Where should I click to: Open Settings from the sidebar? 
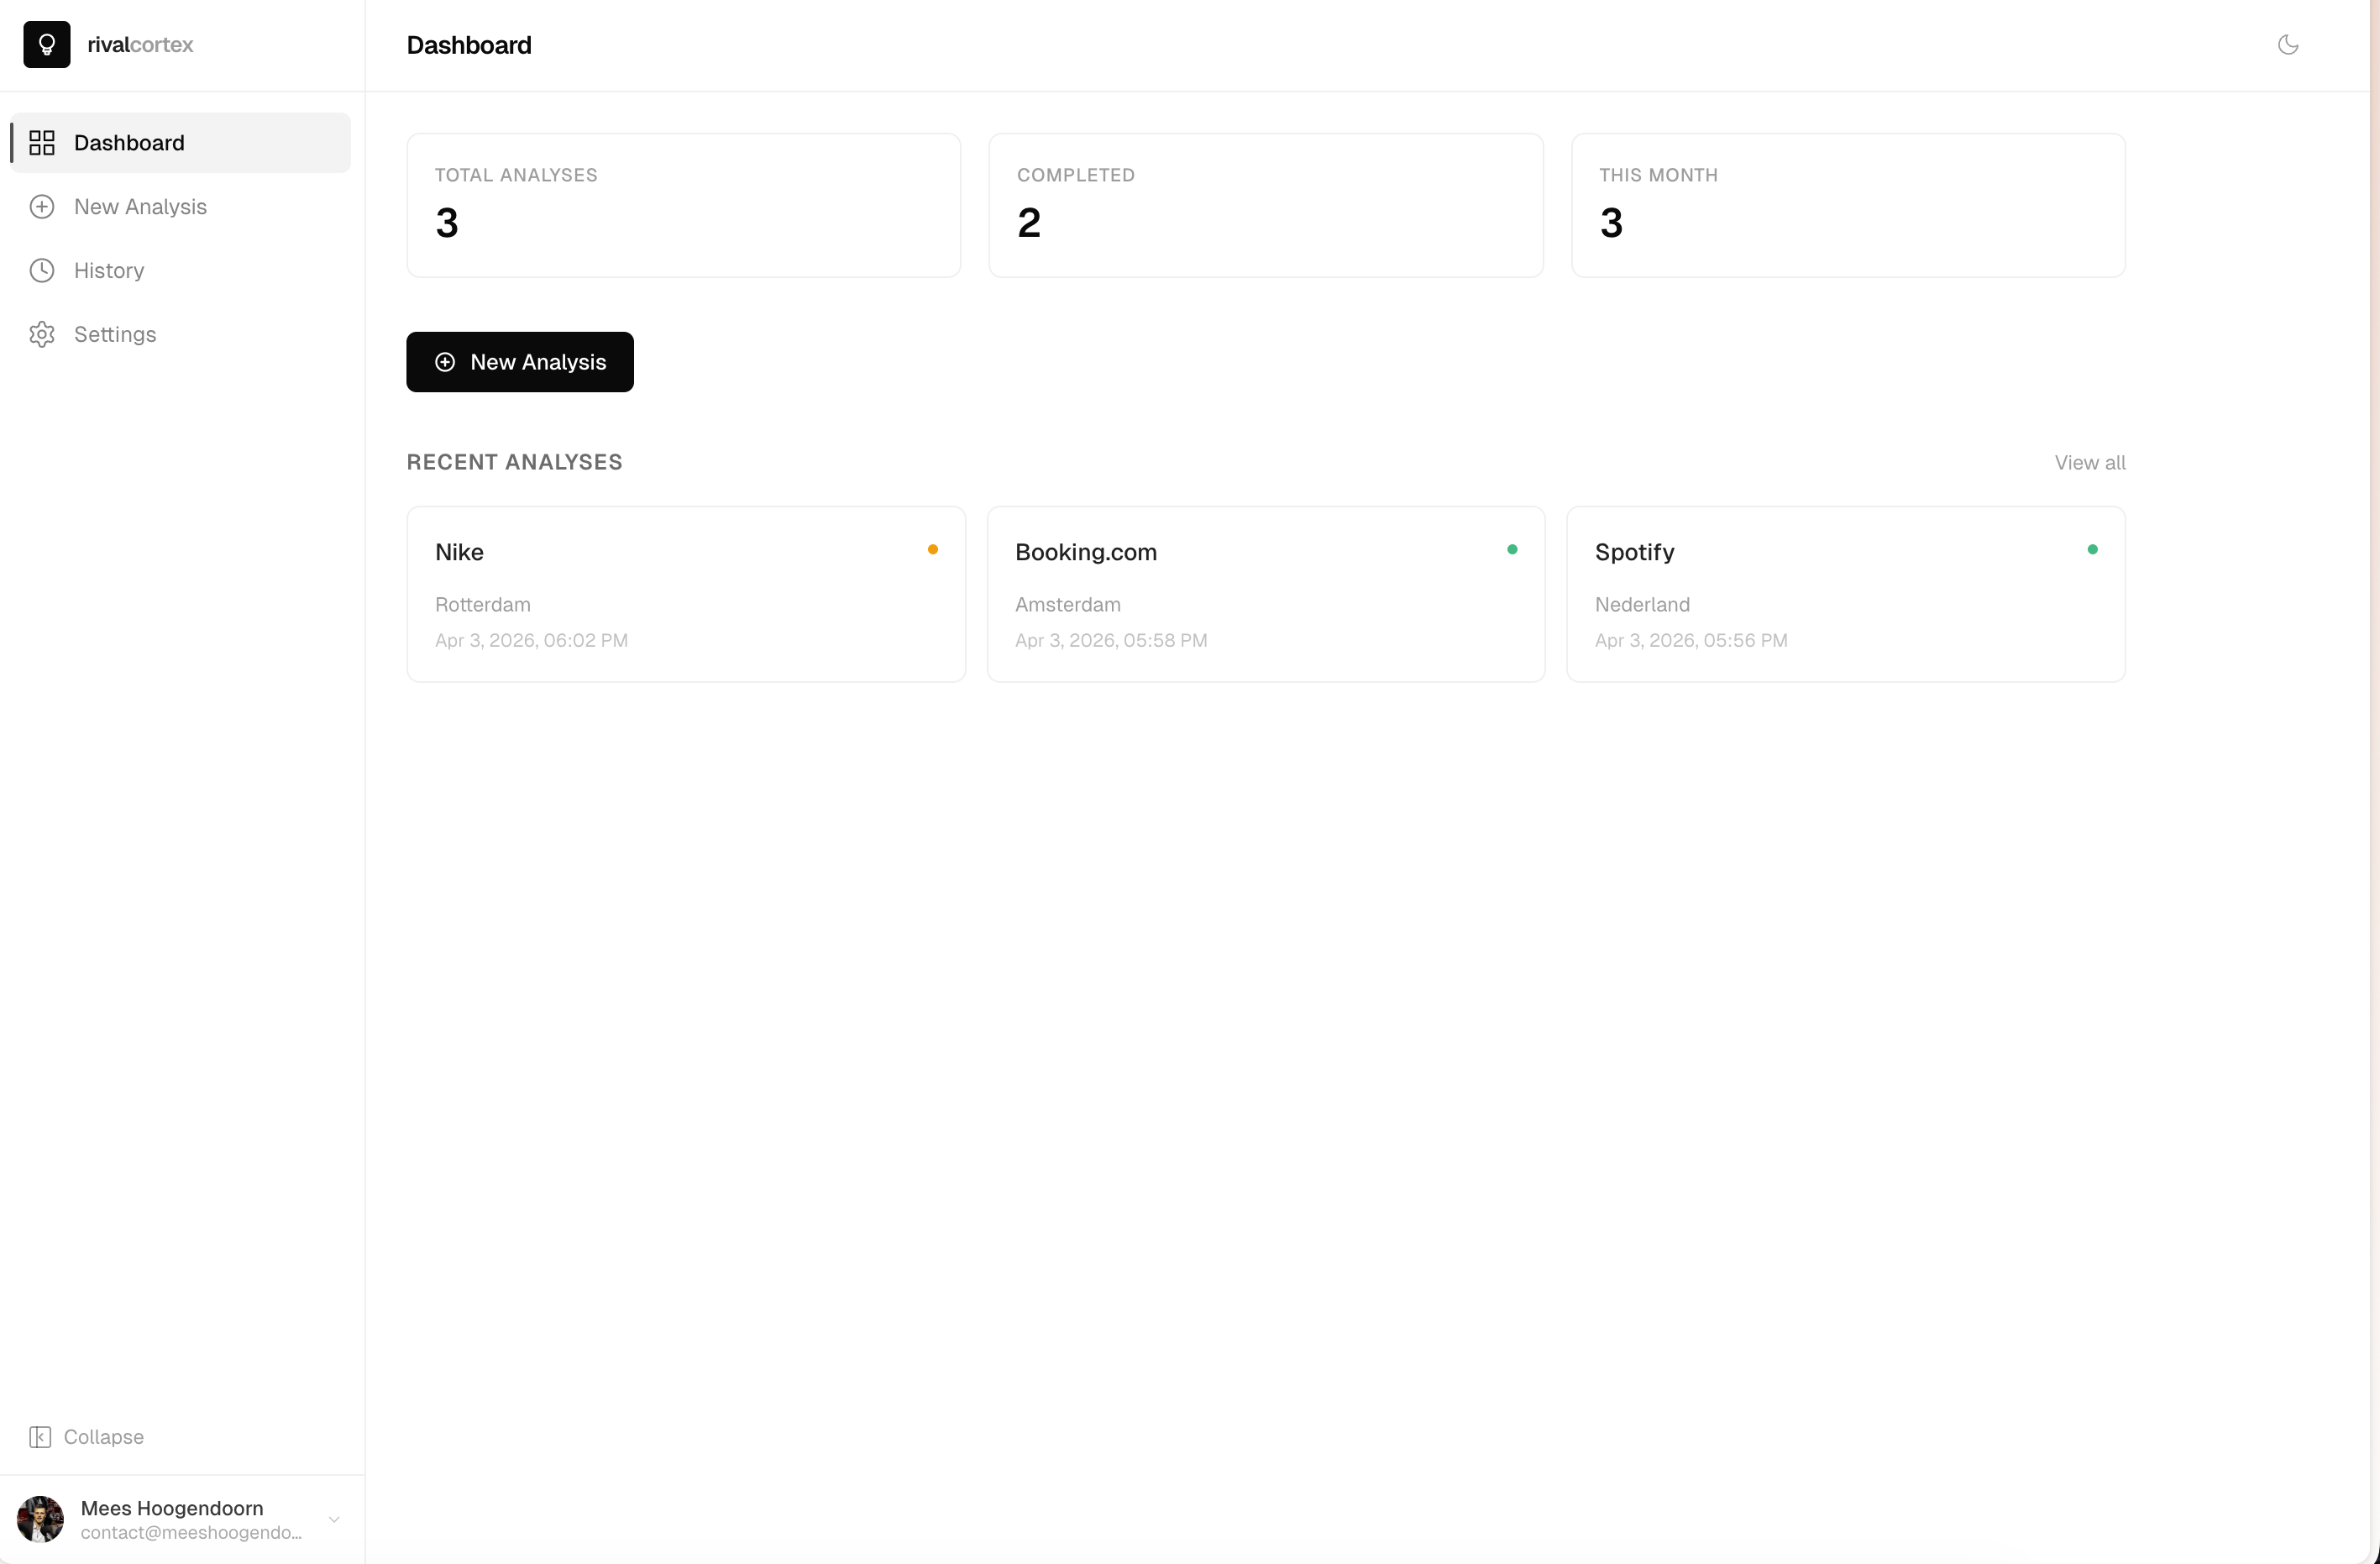click(115, 334)
